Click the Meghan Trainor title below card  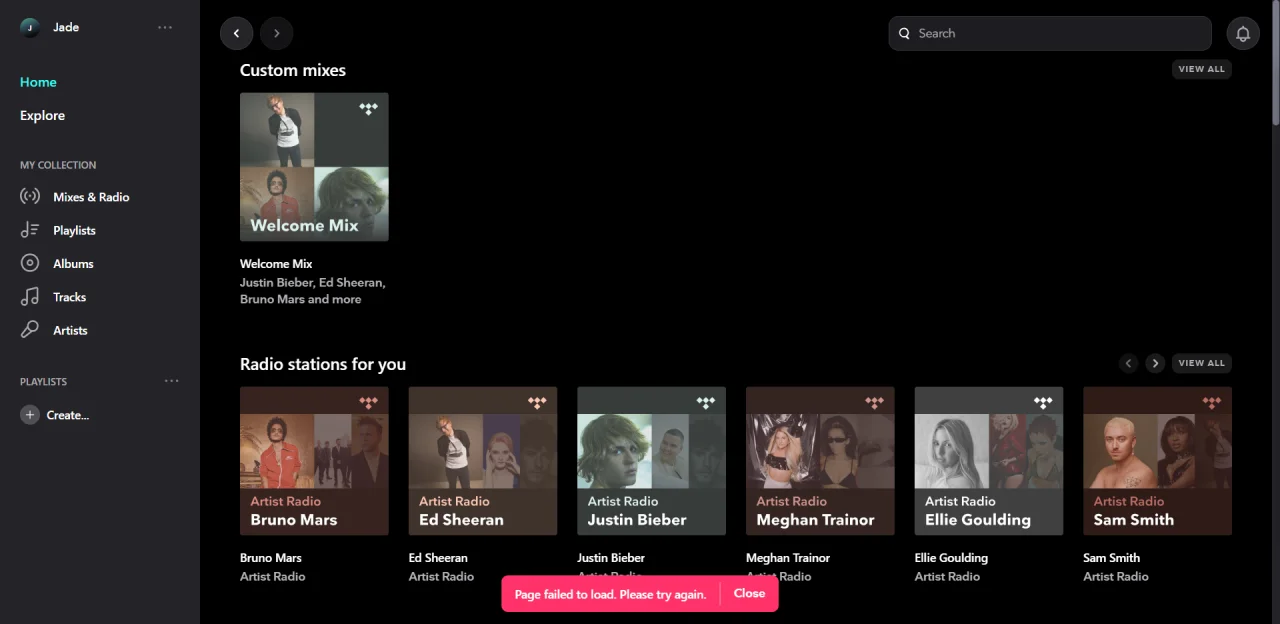pos(788,558)
